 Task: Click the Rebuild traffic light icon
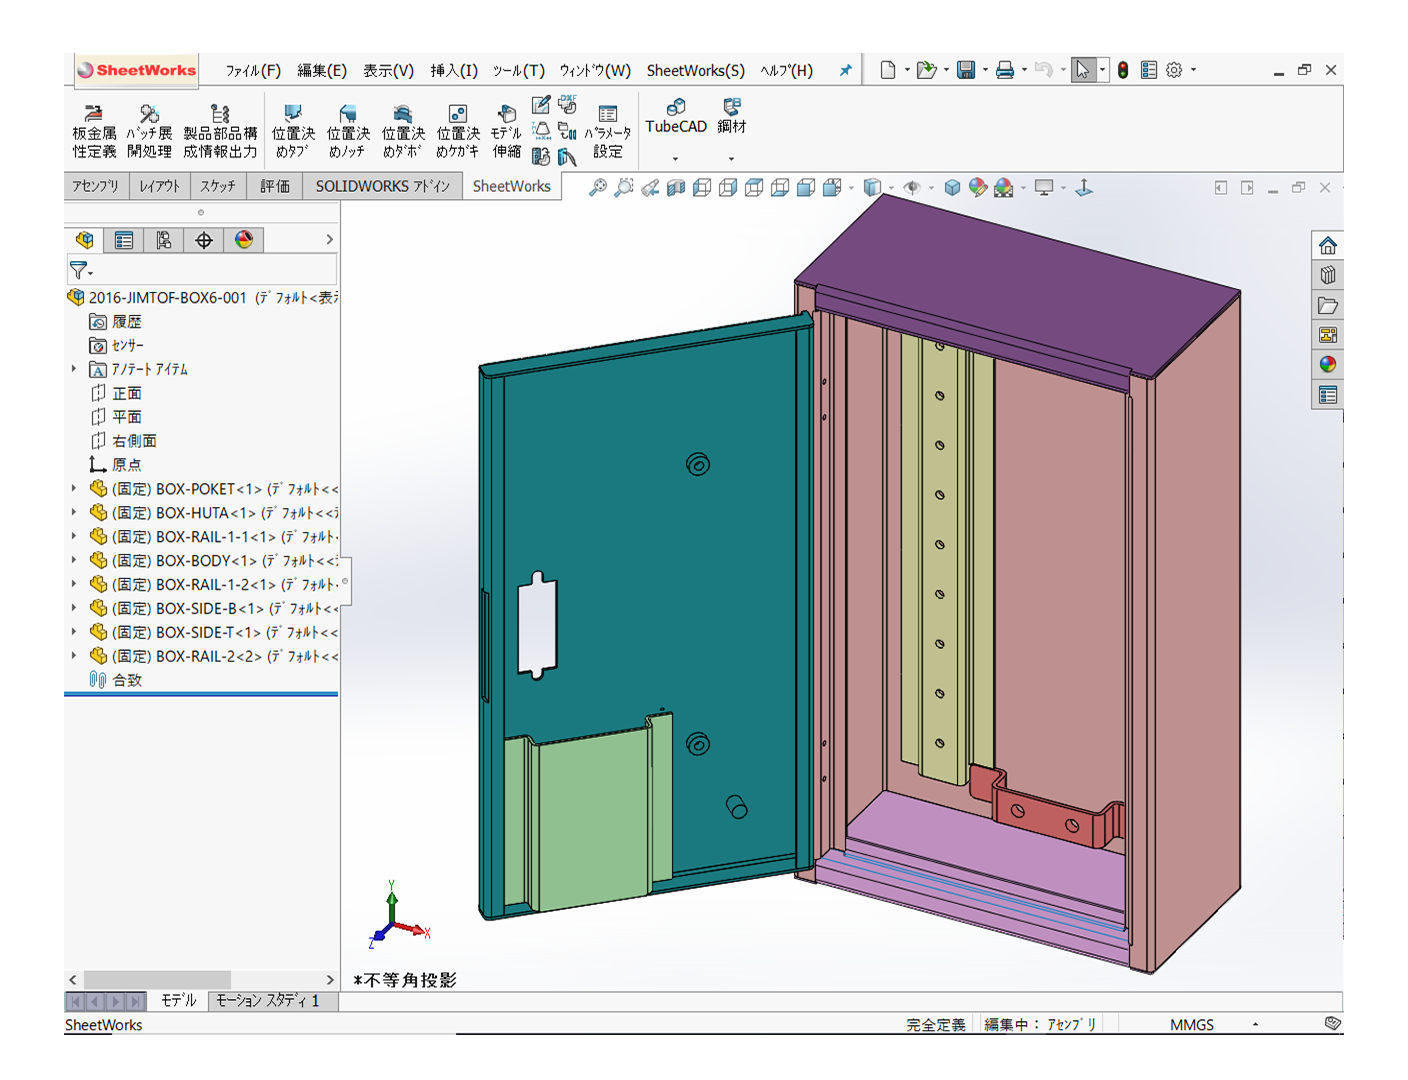pyautogui.click(x=1123, y=70)
